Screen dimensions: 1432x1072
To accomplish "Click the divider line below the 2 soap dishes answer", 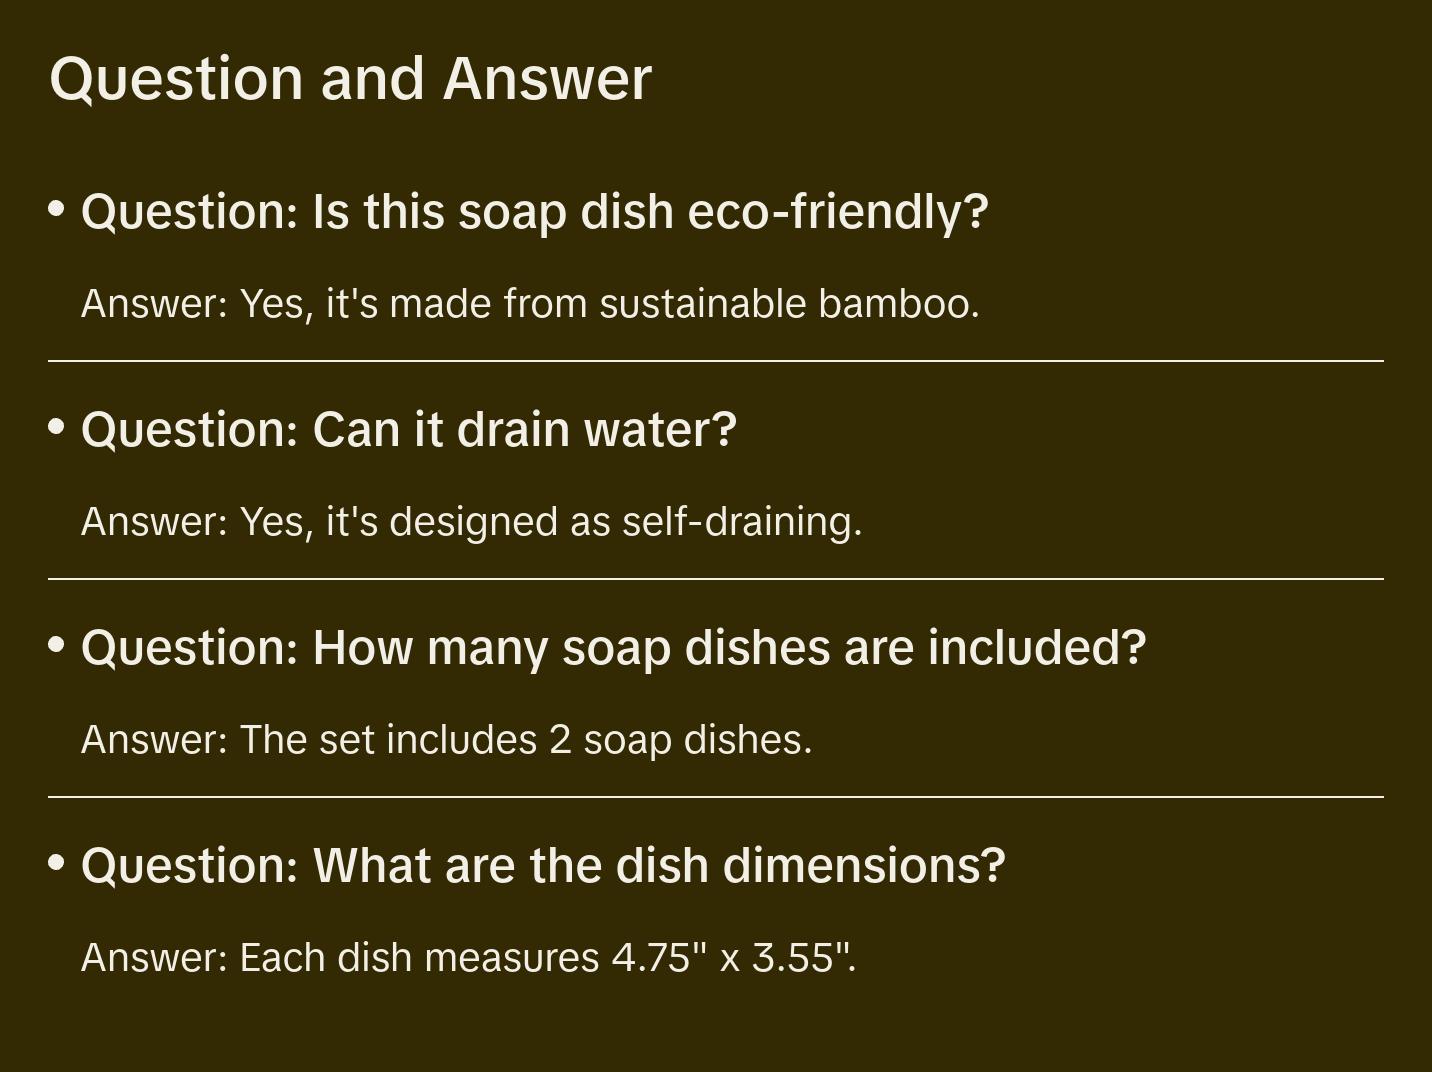I will [716, 797].
